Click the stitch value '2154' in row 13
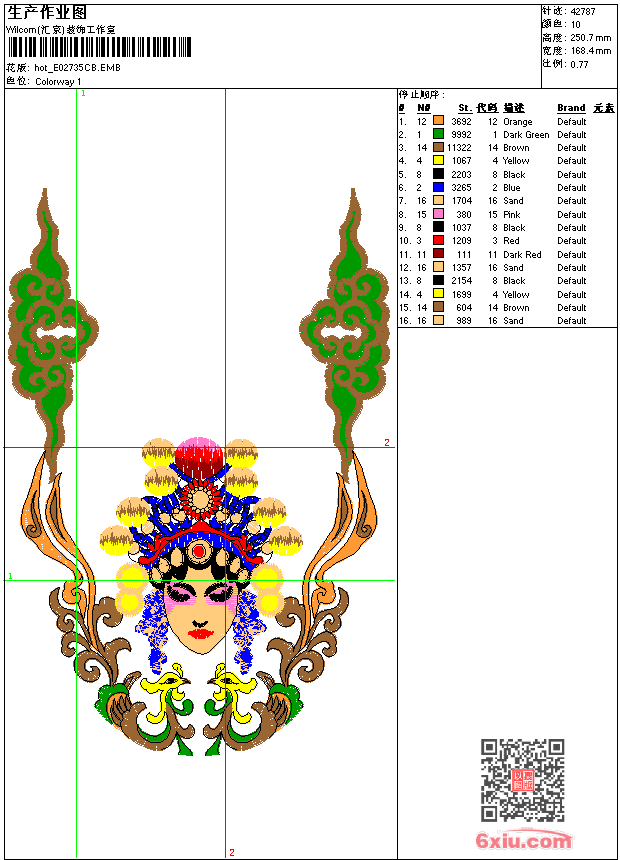The image size is (620, 860). (461, 281)
